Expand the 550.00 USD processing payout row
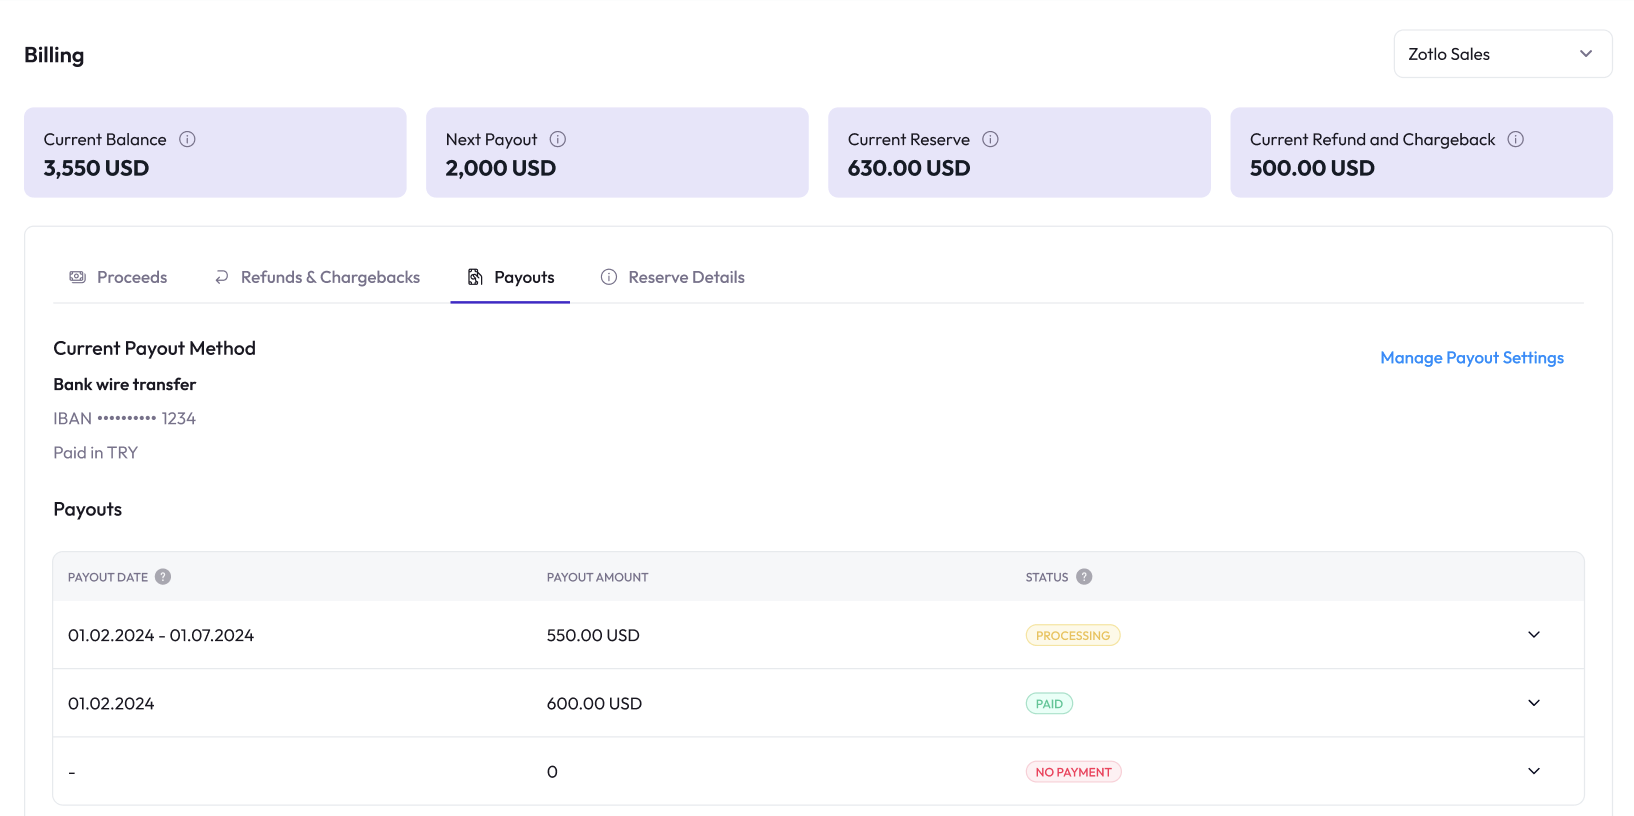Image resolution: width=1634 pixels, height=816 pixels. 1534,635
